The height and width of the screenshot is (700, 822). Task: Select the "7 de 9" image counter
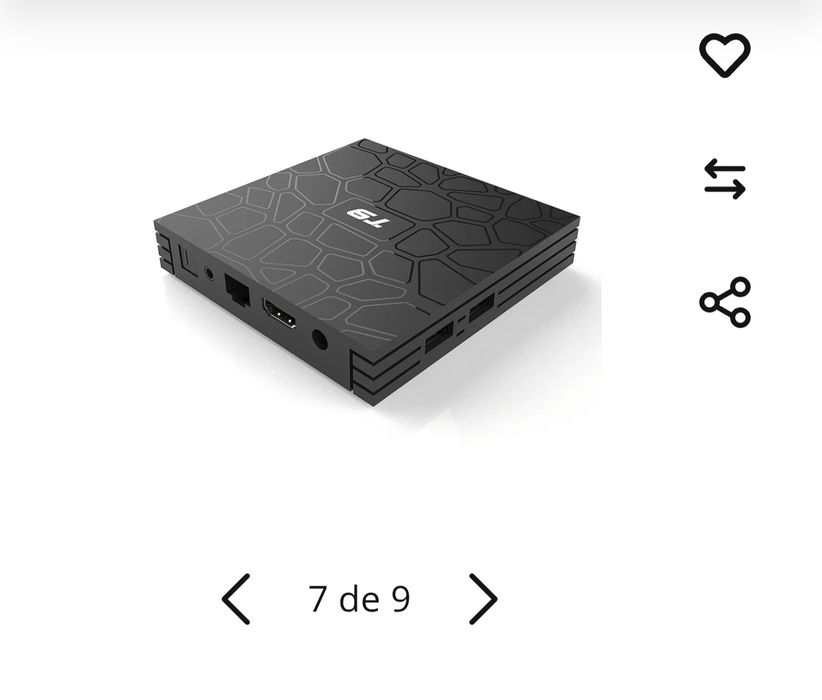(359, 599)
